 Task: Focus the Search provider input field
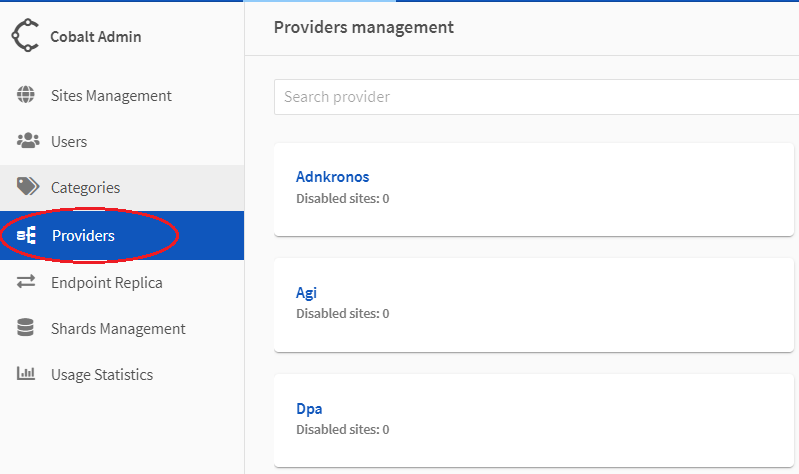(535, 97)
